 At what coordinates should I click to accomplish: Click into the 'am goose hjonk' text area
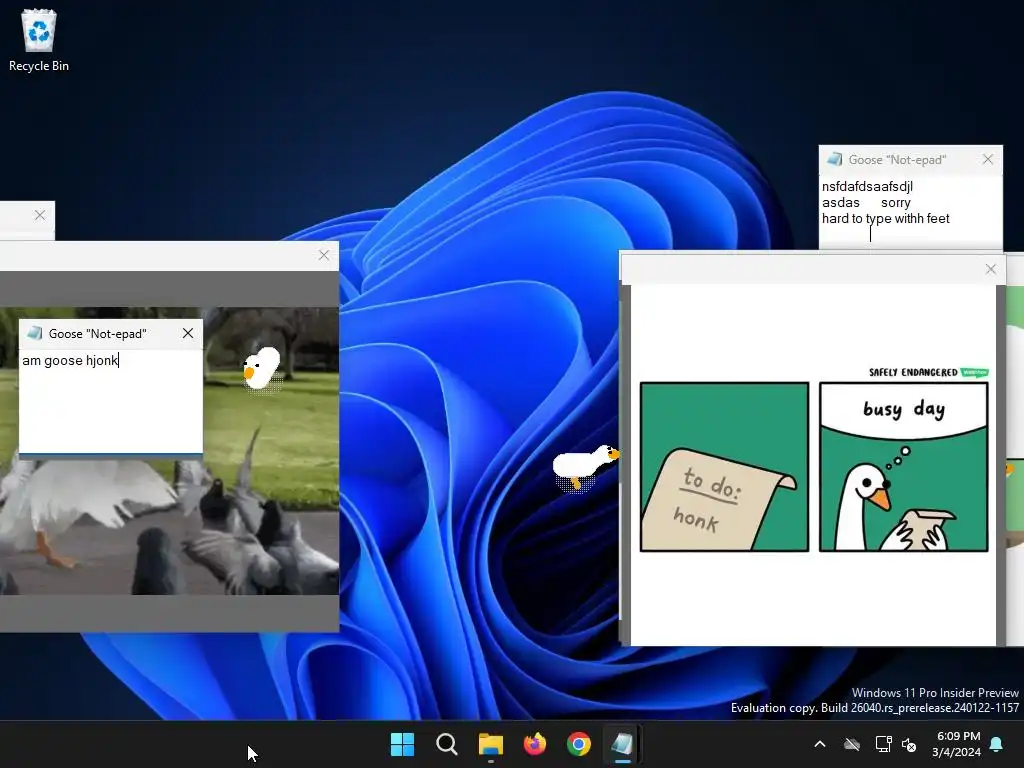point(111,402)
